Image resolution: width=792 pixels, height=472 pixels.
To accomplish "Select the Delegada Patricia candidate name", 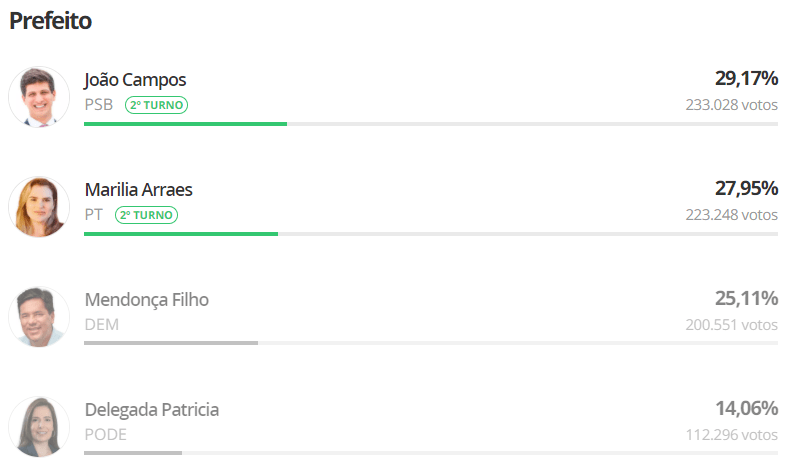I will point(152,410).
